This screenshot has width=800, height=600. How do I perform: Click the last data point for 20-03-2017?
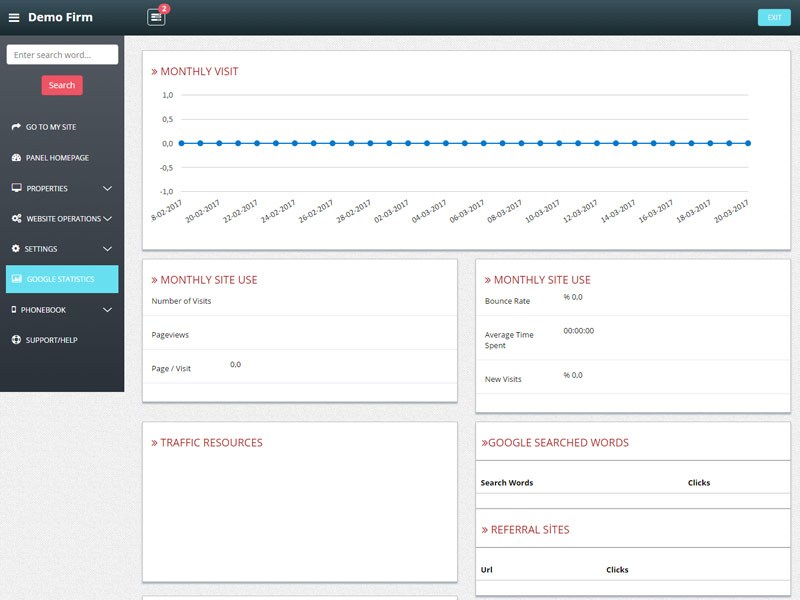pos(747,143)
